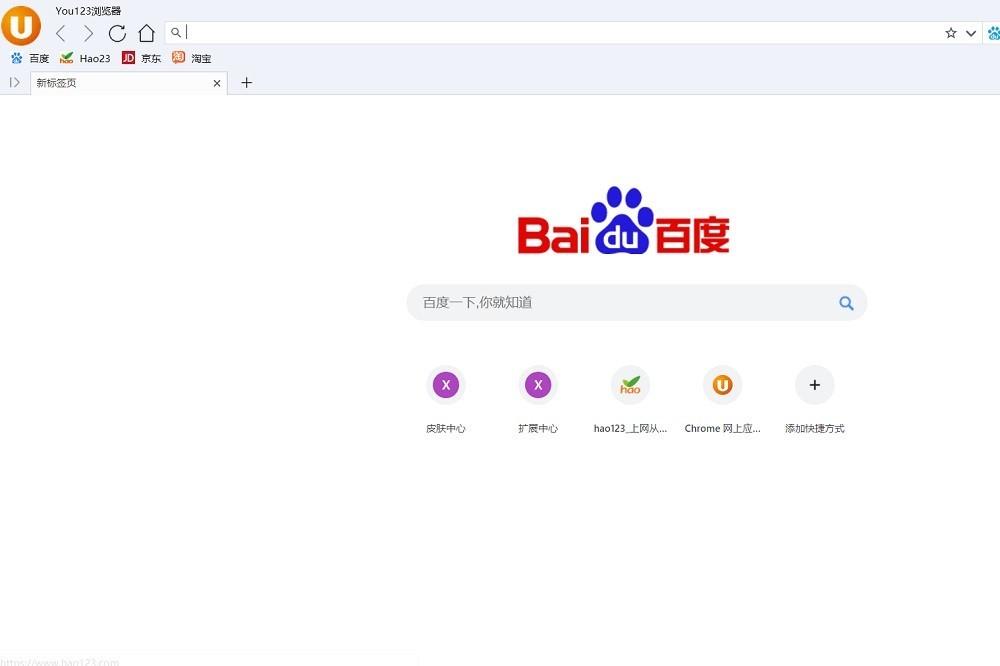Go back with the back arrow
This screenshot has width=1000, height=666.
pyautogui.click(x=61, y=33)
